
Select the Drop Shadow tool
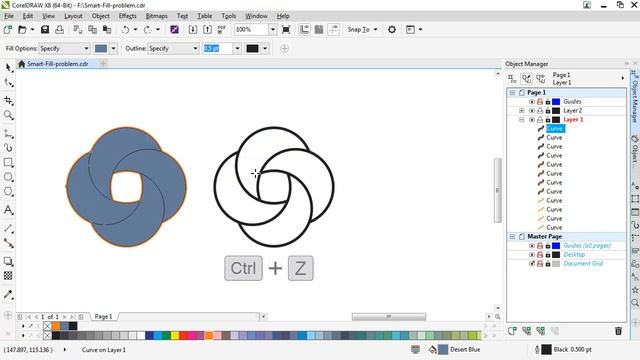point(8,261)
